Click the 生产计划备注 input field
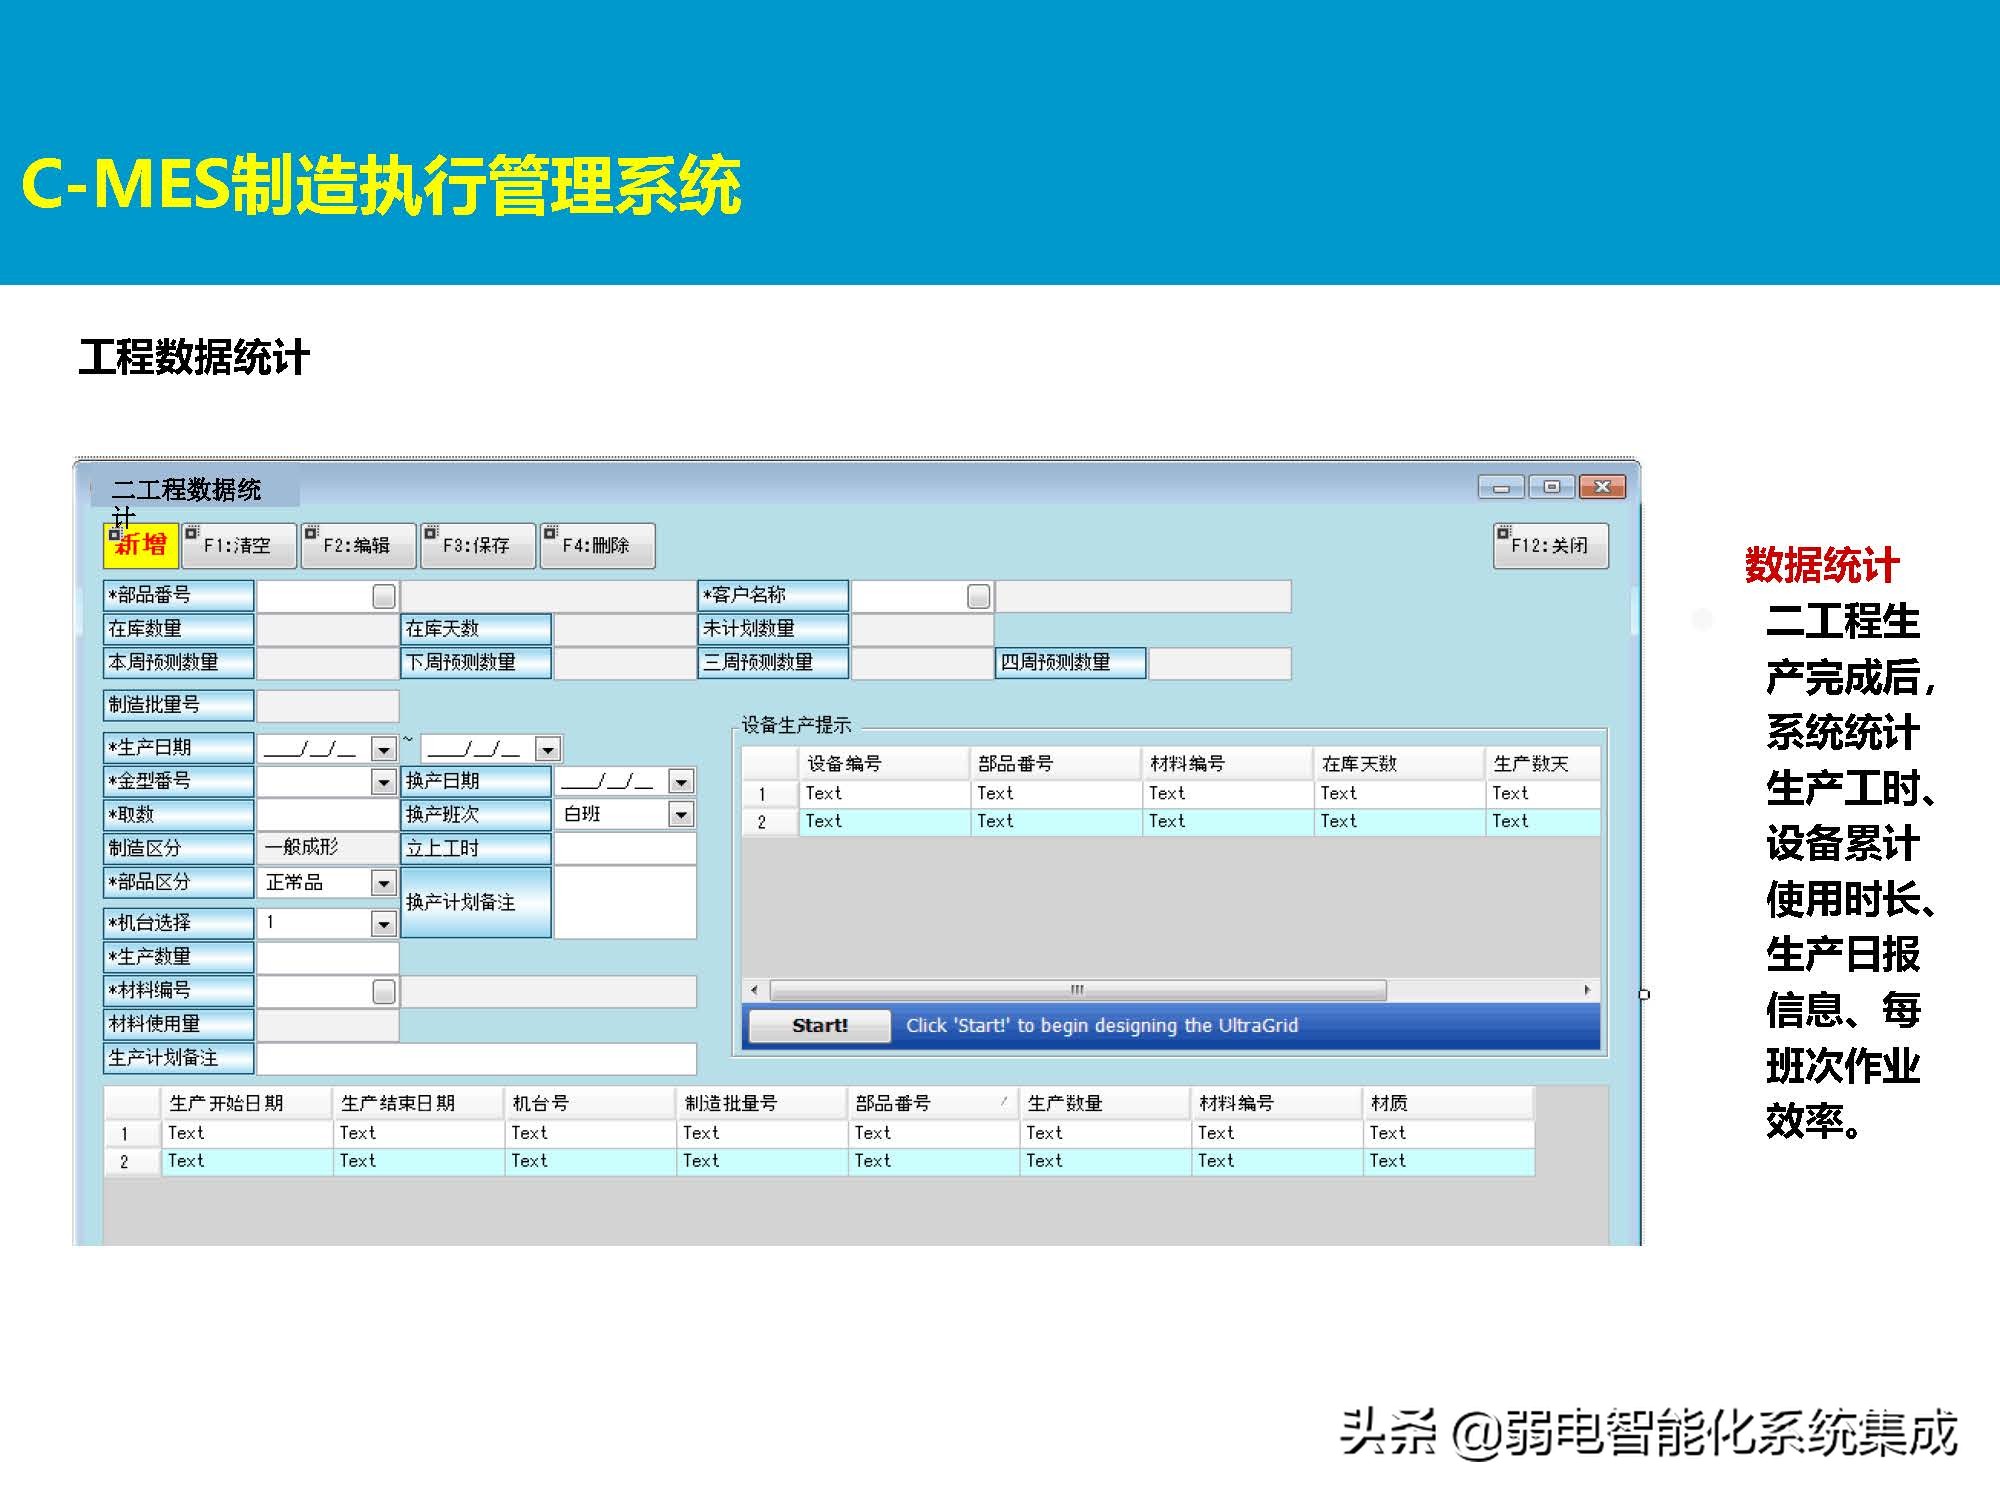The image size is (2000, 1500). point(477,1059)
